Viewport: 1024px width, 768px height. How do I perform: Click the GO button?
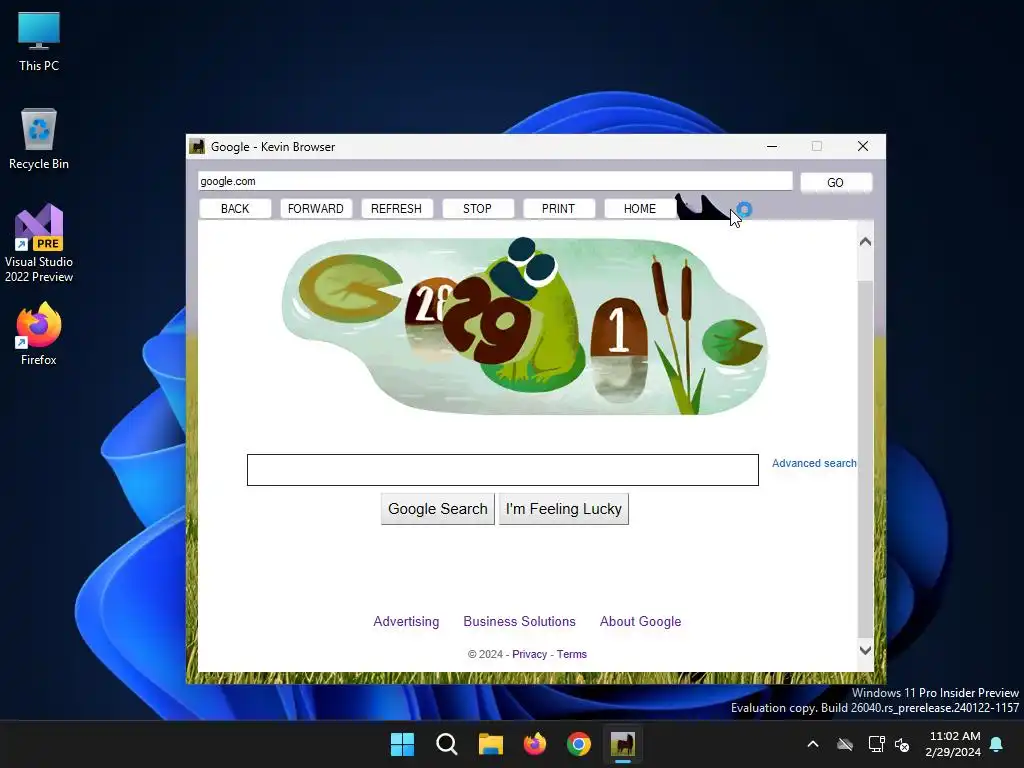click(x=836, y=182)
